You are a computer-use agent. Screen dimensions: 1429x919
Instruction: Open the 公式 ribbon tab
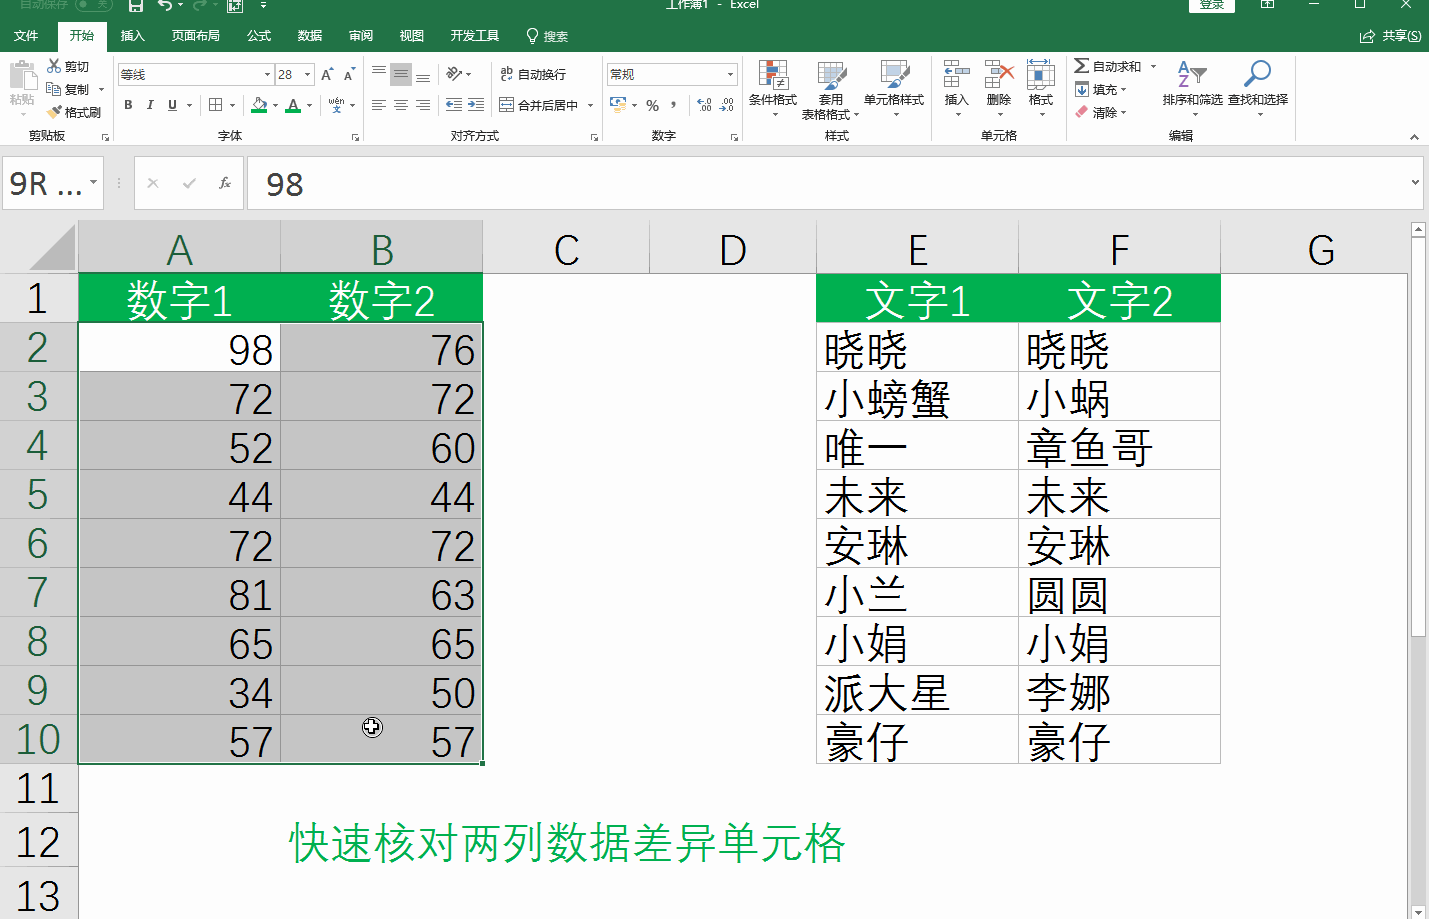coord(258,35)
